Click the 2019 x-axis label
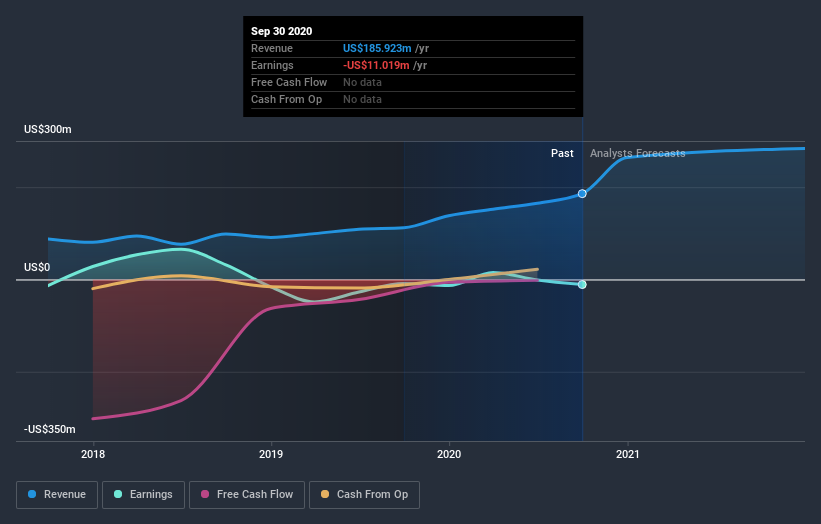 271,454
